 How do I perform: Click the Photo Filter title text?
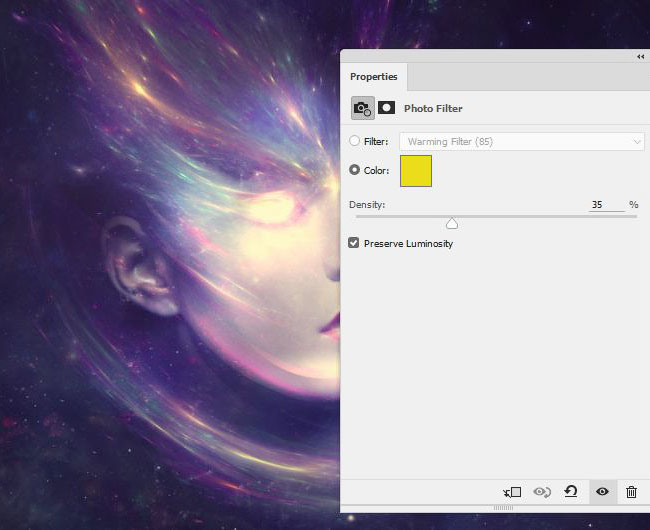[x=433, y=109]
